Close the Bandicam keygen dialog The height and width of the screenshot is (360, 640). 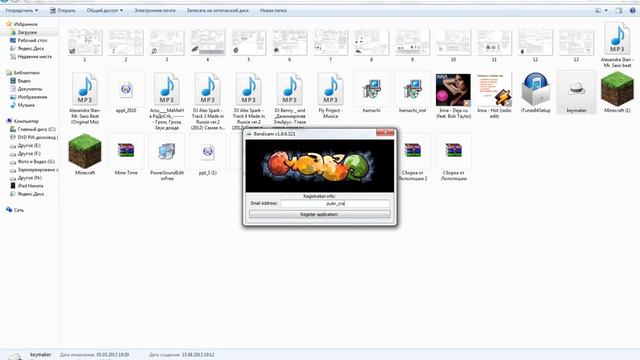385,133
